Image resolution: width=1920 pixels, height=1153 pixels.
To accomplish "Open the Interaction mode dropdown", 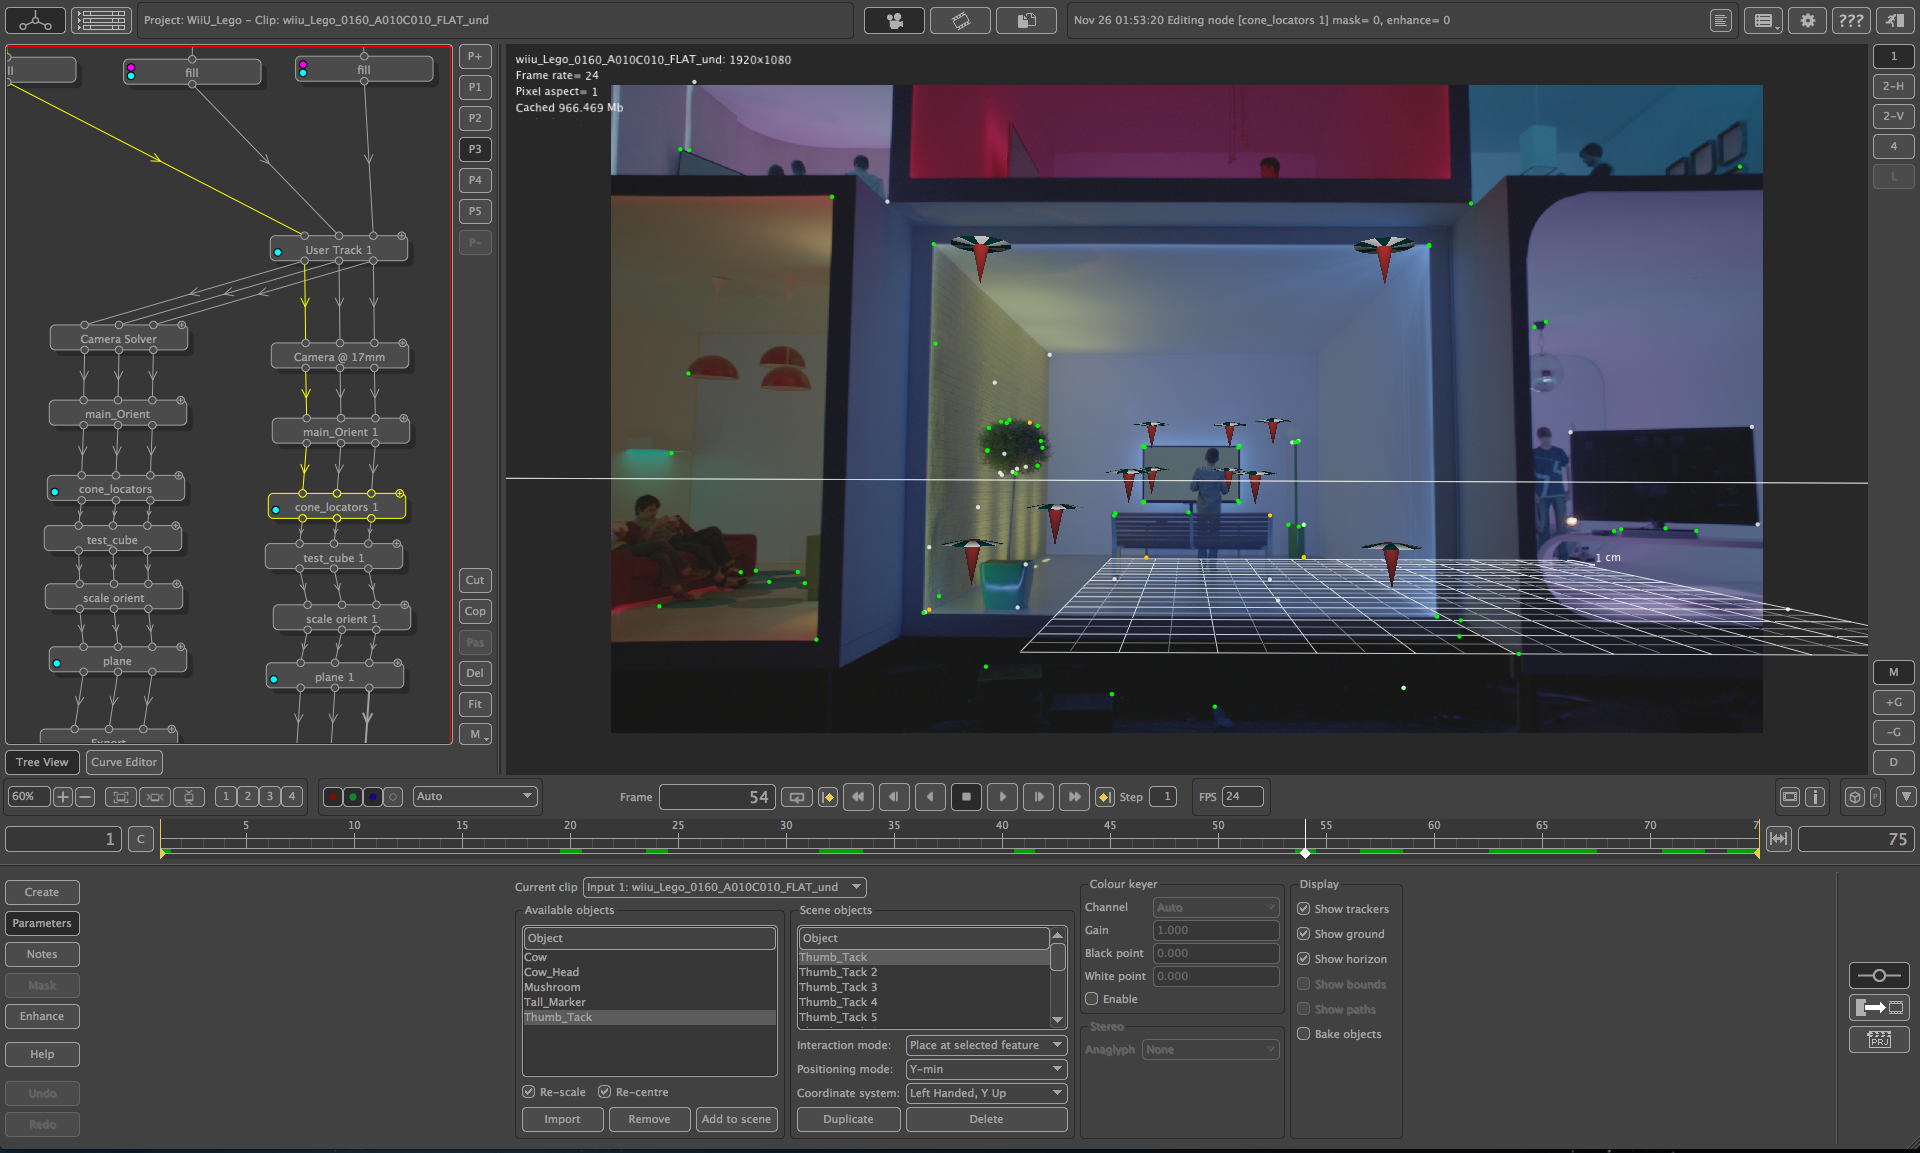I will (x=986, y=1045).
